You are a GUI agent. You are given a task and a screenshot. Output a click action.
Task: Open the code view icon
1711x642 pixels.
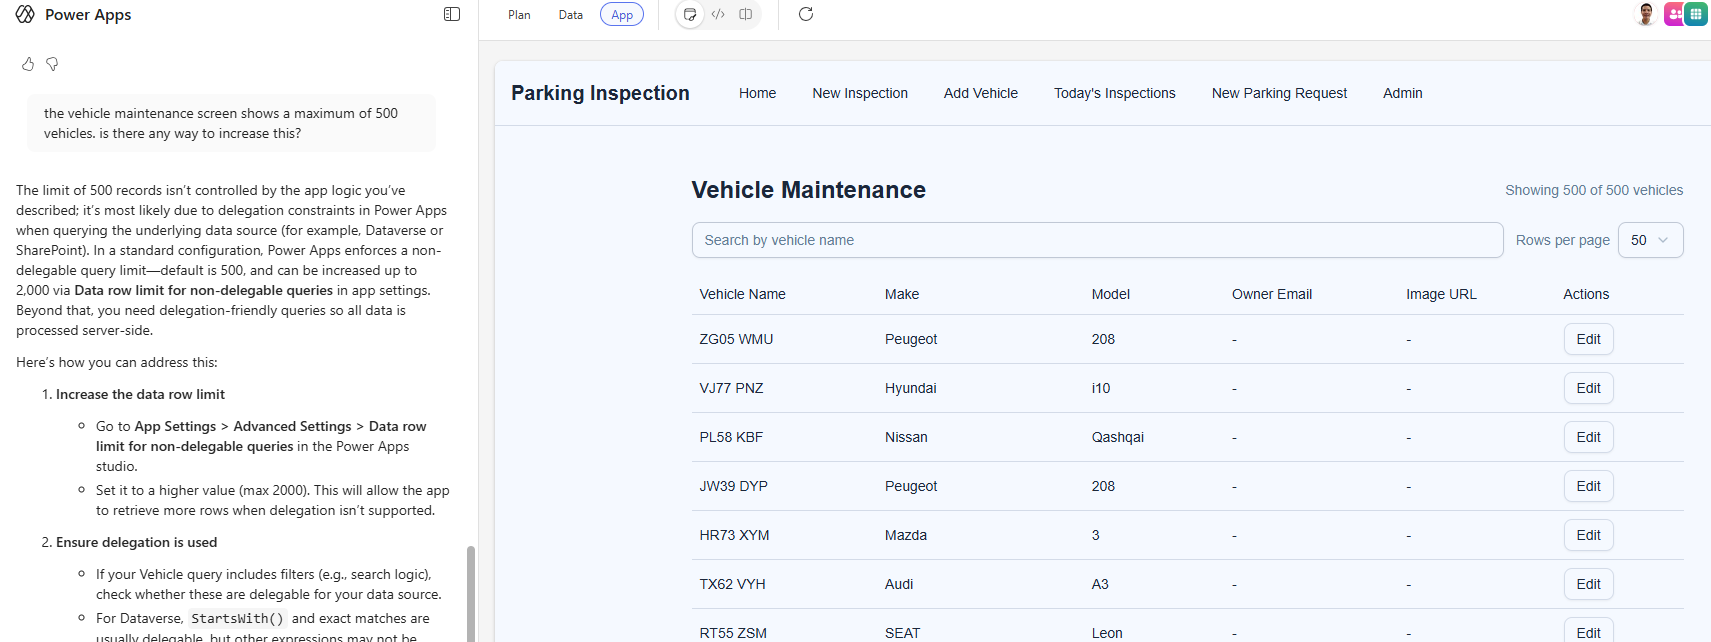point(718,14)
